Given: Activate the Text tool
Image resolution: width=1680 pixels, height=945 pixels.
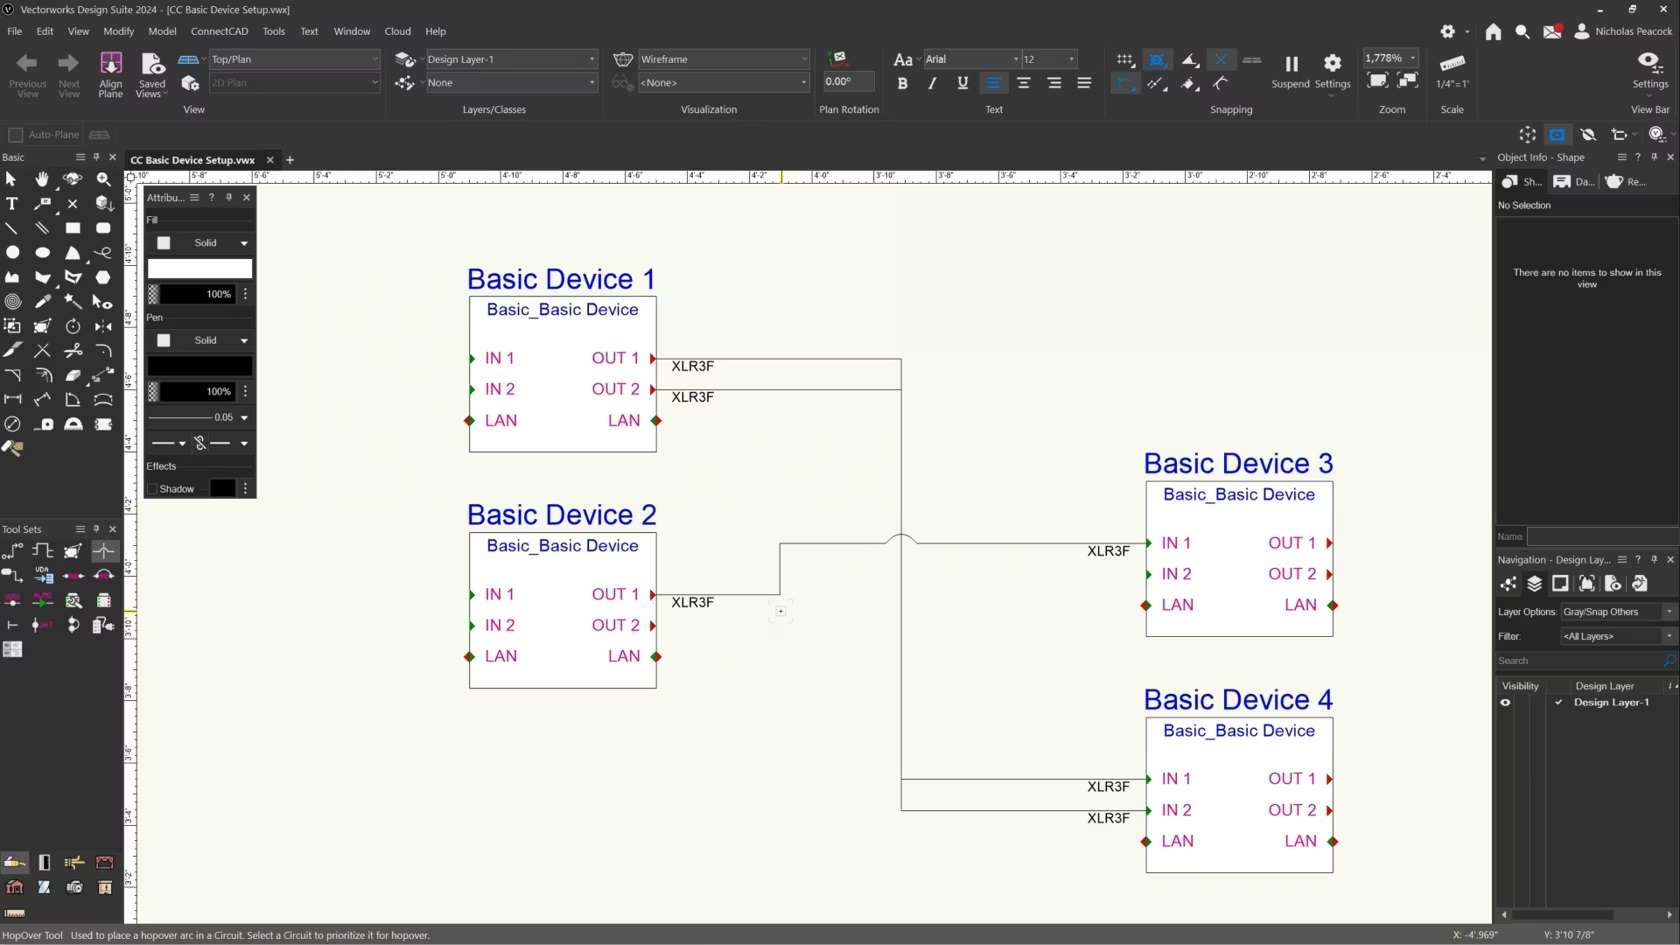Looking at the screenshot, I should click(x=12, y=204).
